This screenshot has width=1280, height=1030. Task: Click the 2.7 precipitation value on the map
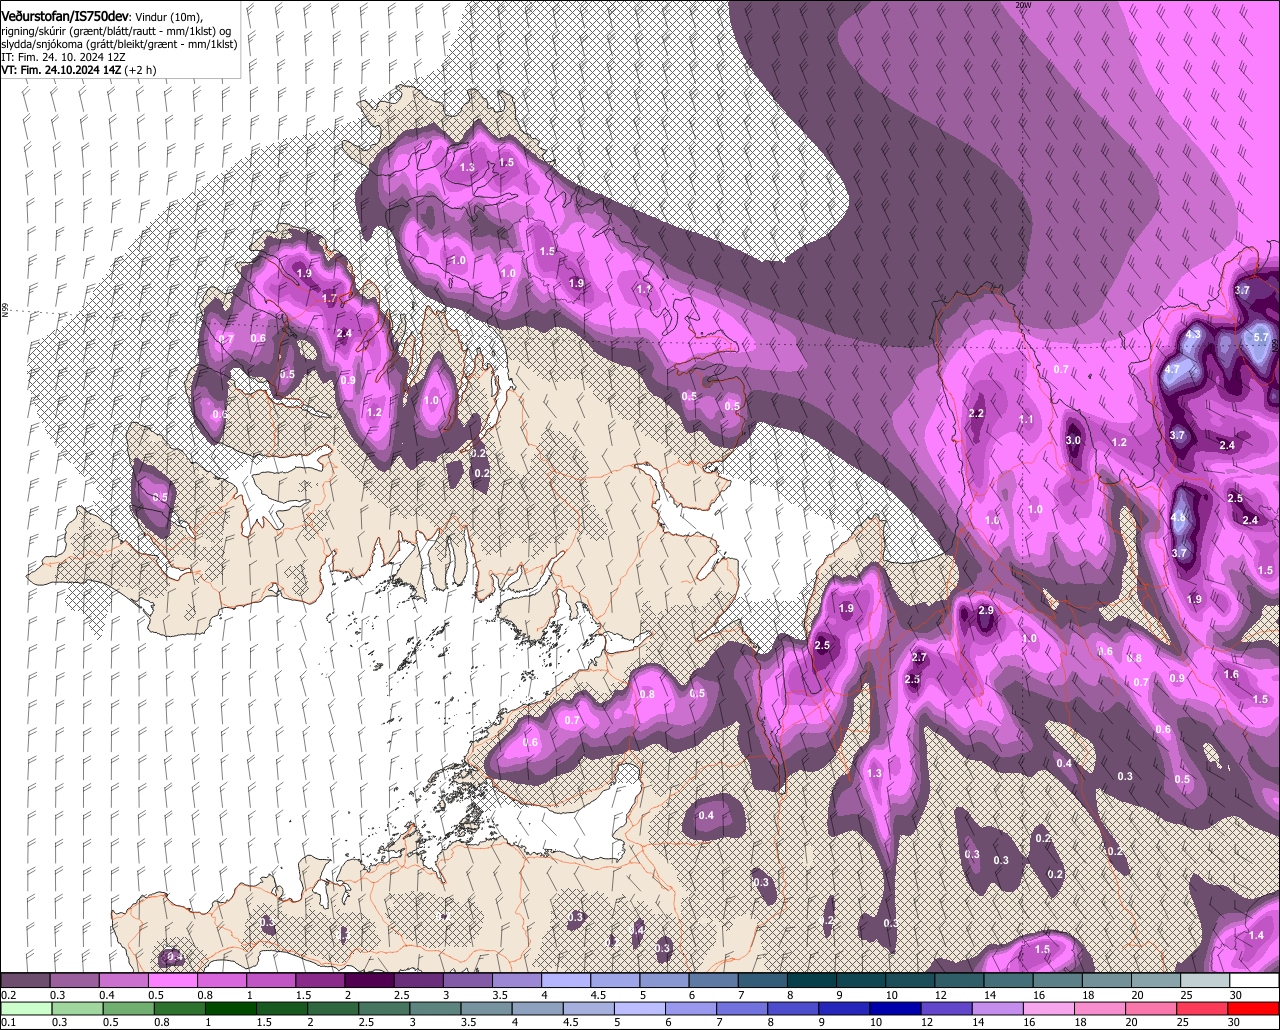coord(920,657)
